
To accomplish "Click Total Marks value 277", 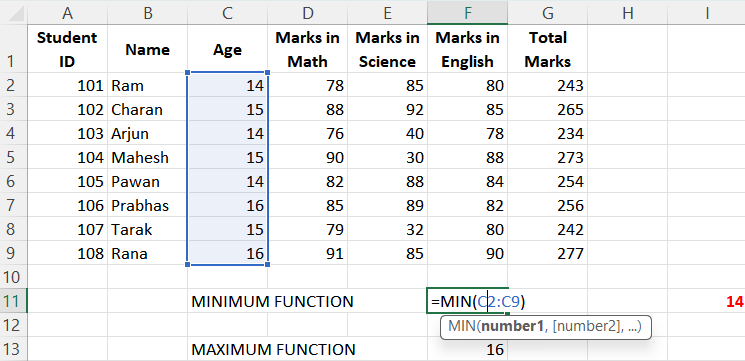I will pyautogui.click(x=547, y=253).
